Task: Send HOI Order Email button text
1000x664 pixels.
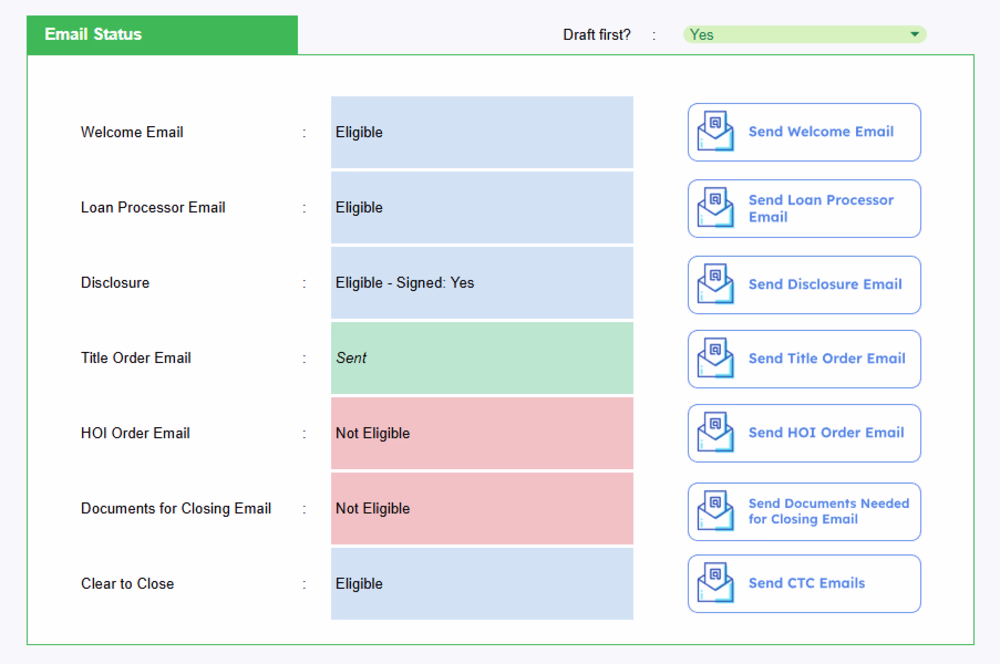Action: coord(826,432)
